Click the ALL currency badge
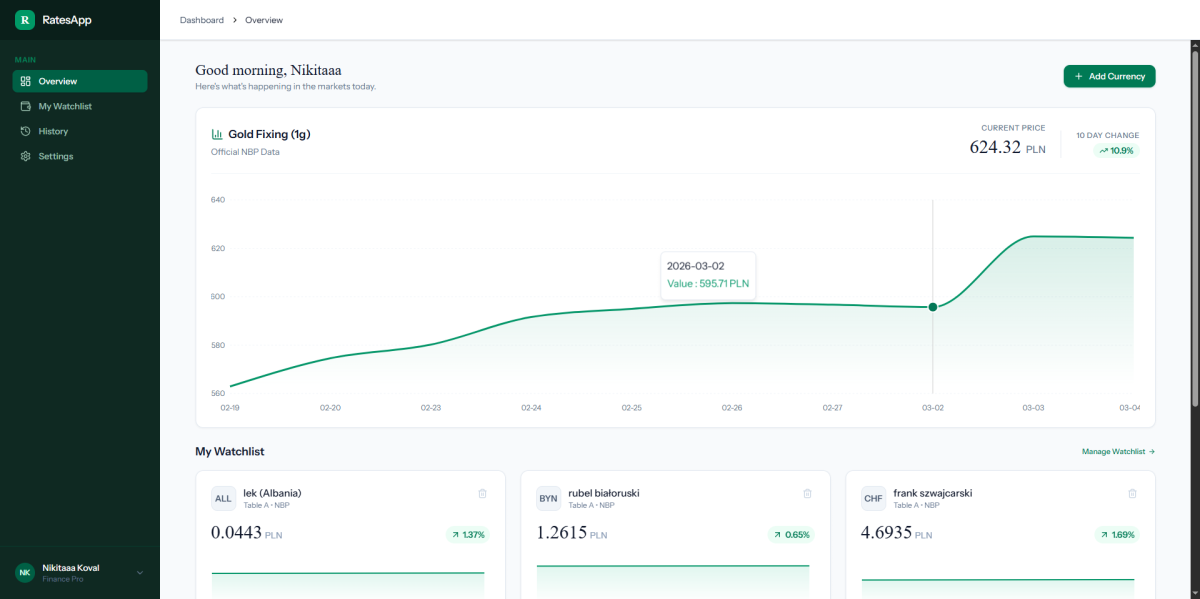The height and width of the screenshot is (599, 1200). pyautogui.click(x=223, y=498)
